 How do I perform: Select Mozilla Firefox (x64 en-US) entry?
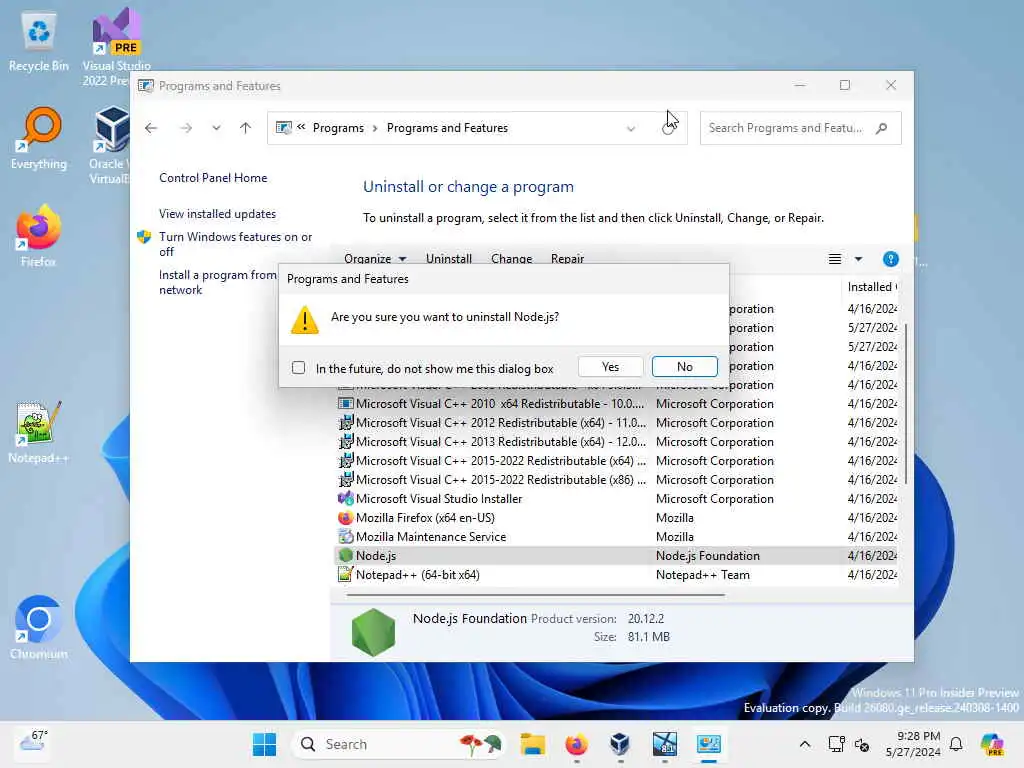[617, 517]
